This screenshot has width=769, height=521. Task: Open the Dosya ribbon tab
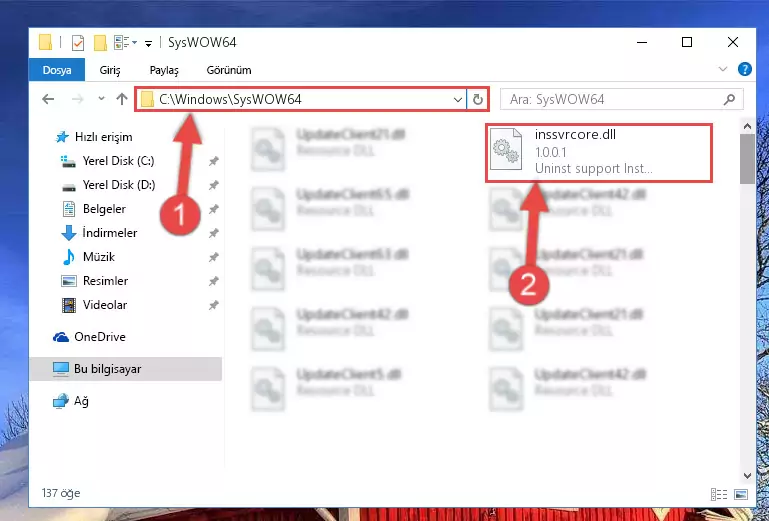57,70
